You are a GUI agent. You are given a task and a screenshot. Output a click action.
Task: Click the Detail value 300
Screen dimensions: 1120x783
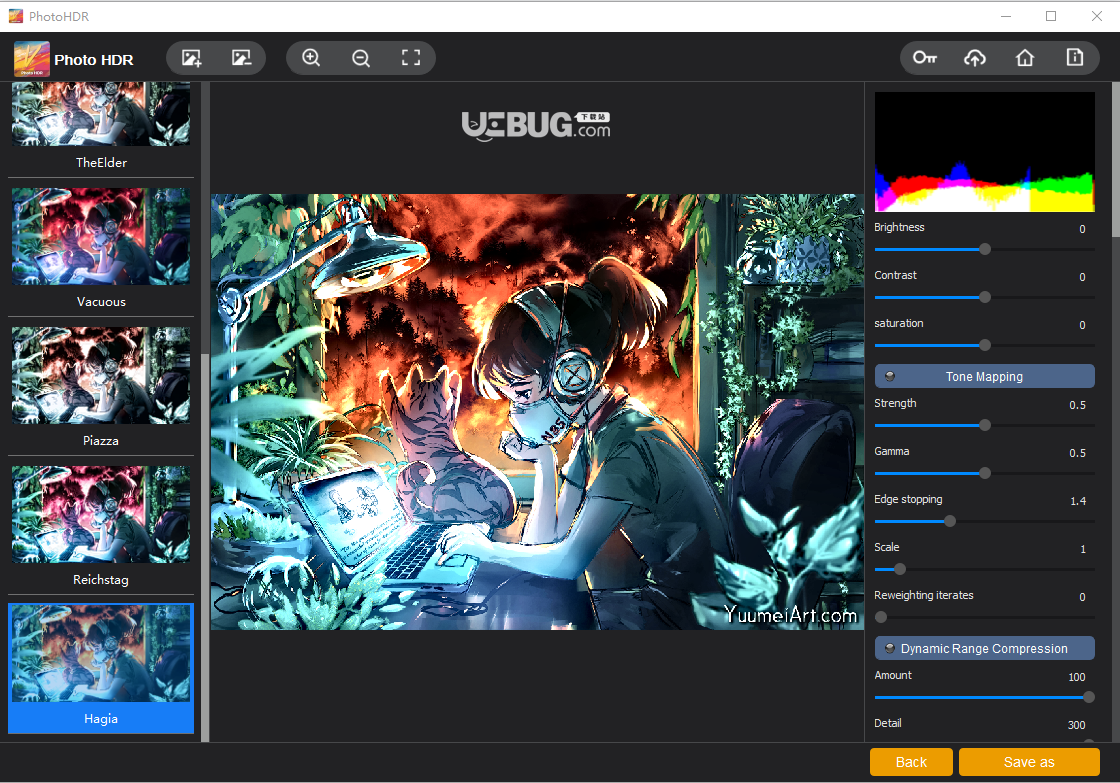tap(1076, 724)
